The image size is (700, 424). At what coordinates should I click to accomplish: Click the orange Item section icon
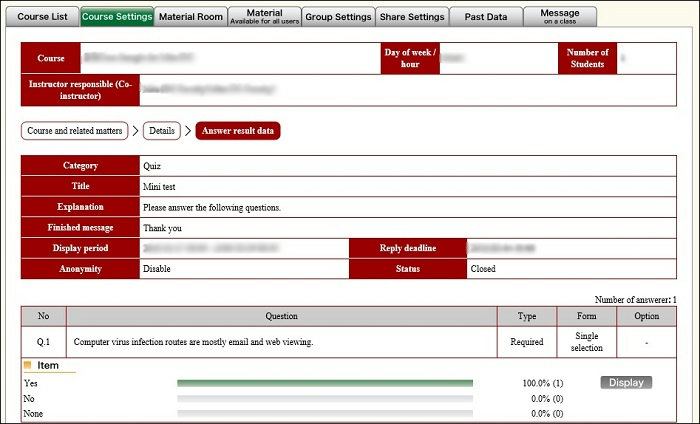pyautogui.click(x=28, y=366)
